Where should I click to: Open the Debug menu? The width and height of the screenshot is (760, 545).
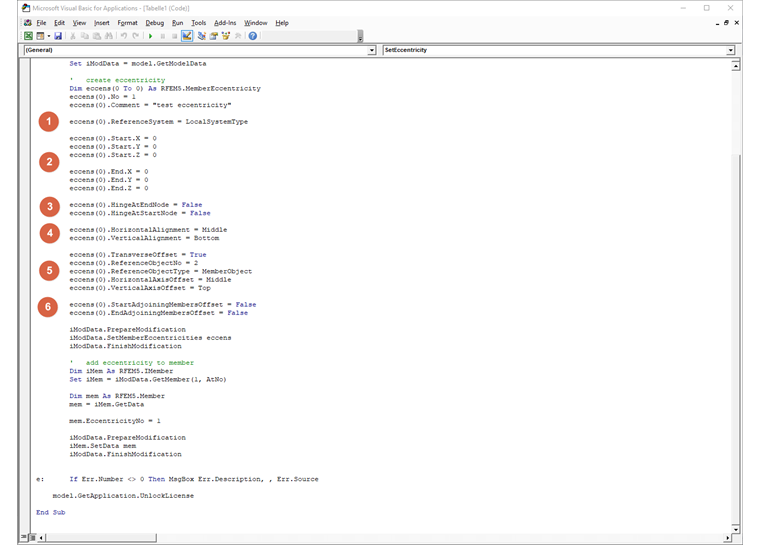click(155, 23)
